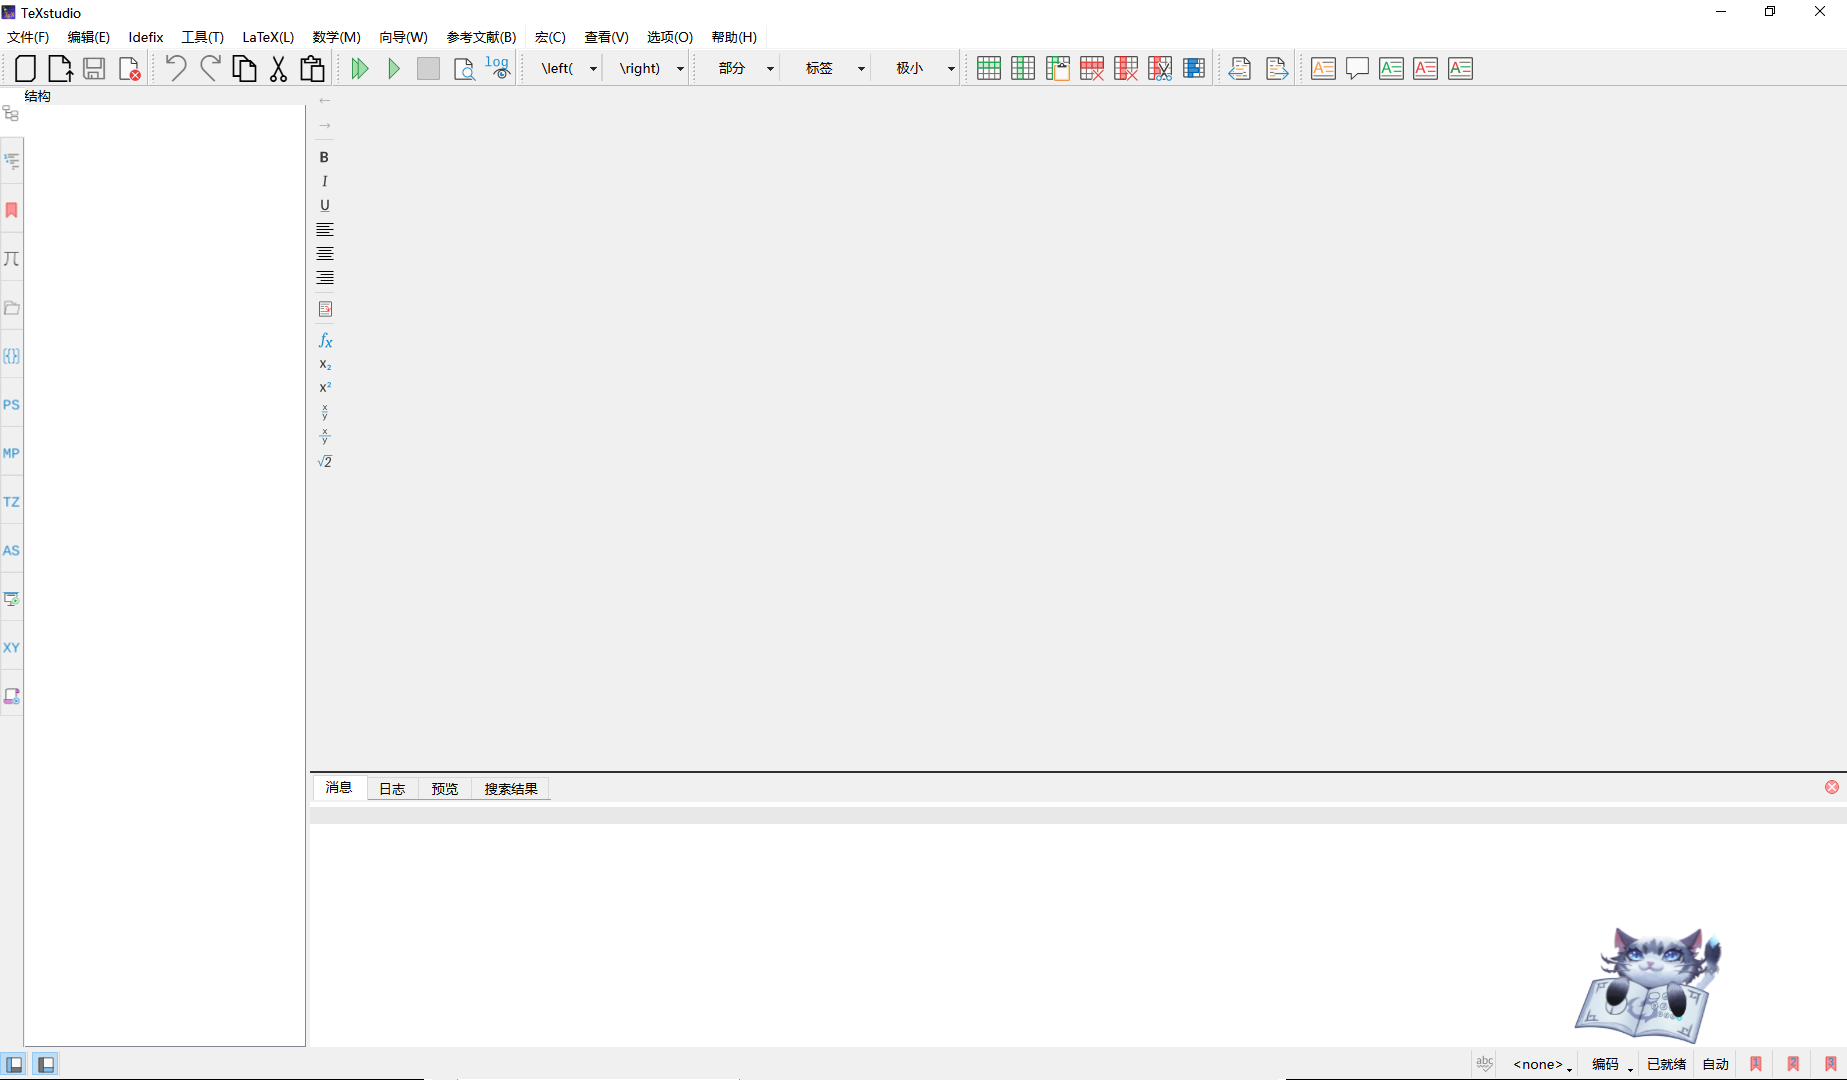Close the messages panel with red X
This screenshot has width=1847, height=1080.
(x=1832, y=787)
